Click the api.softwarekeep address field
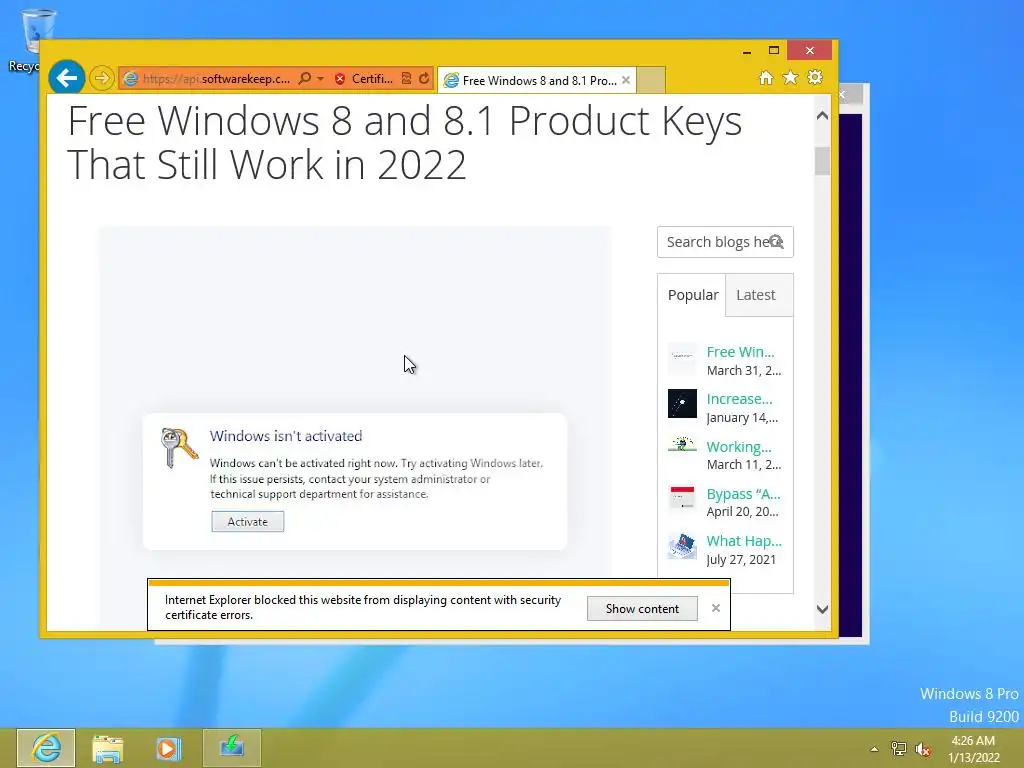Screen dimensions: 1024x768 216,79
